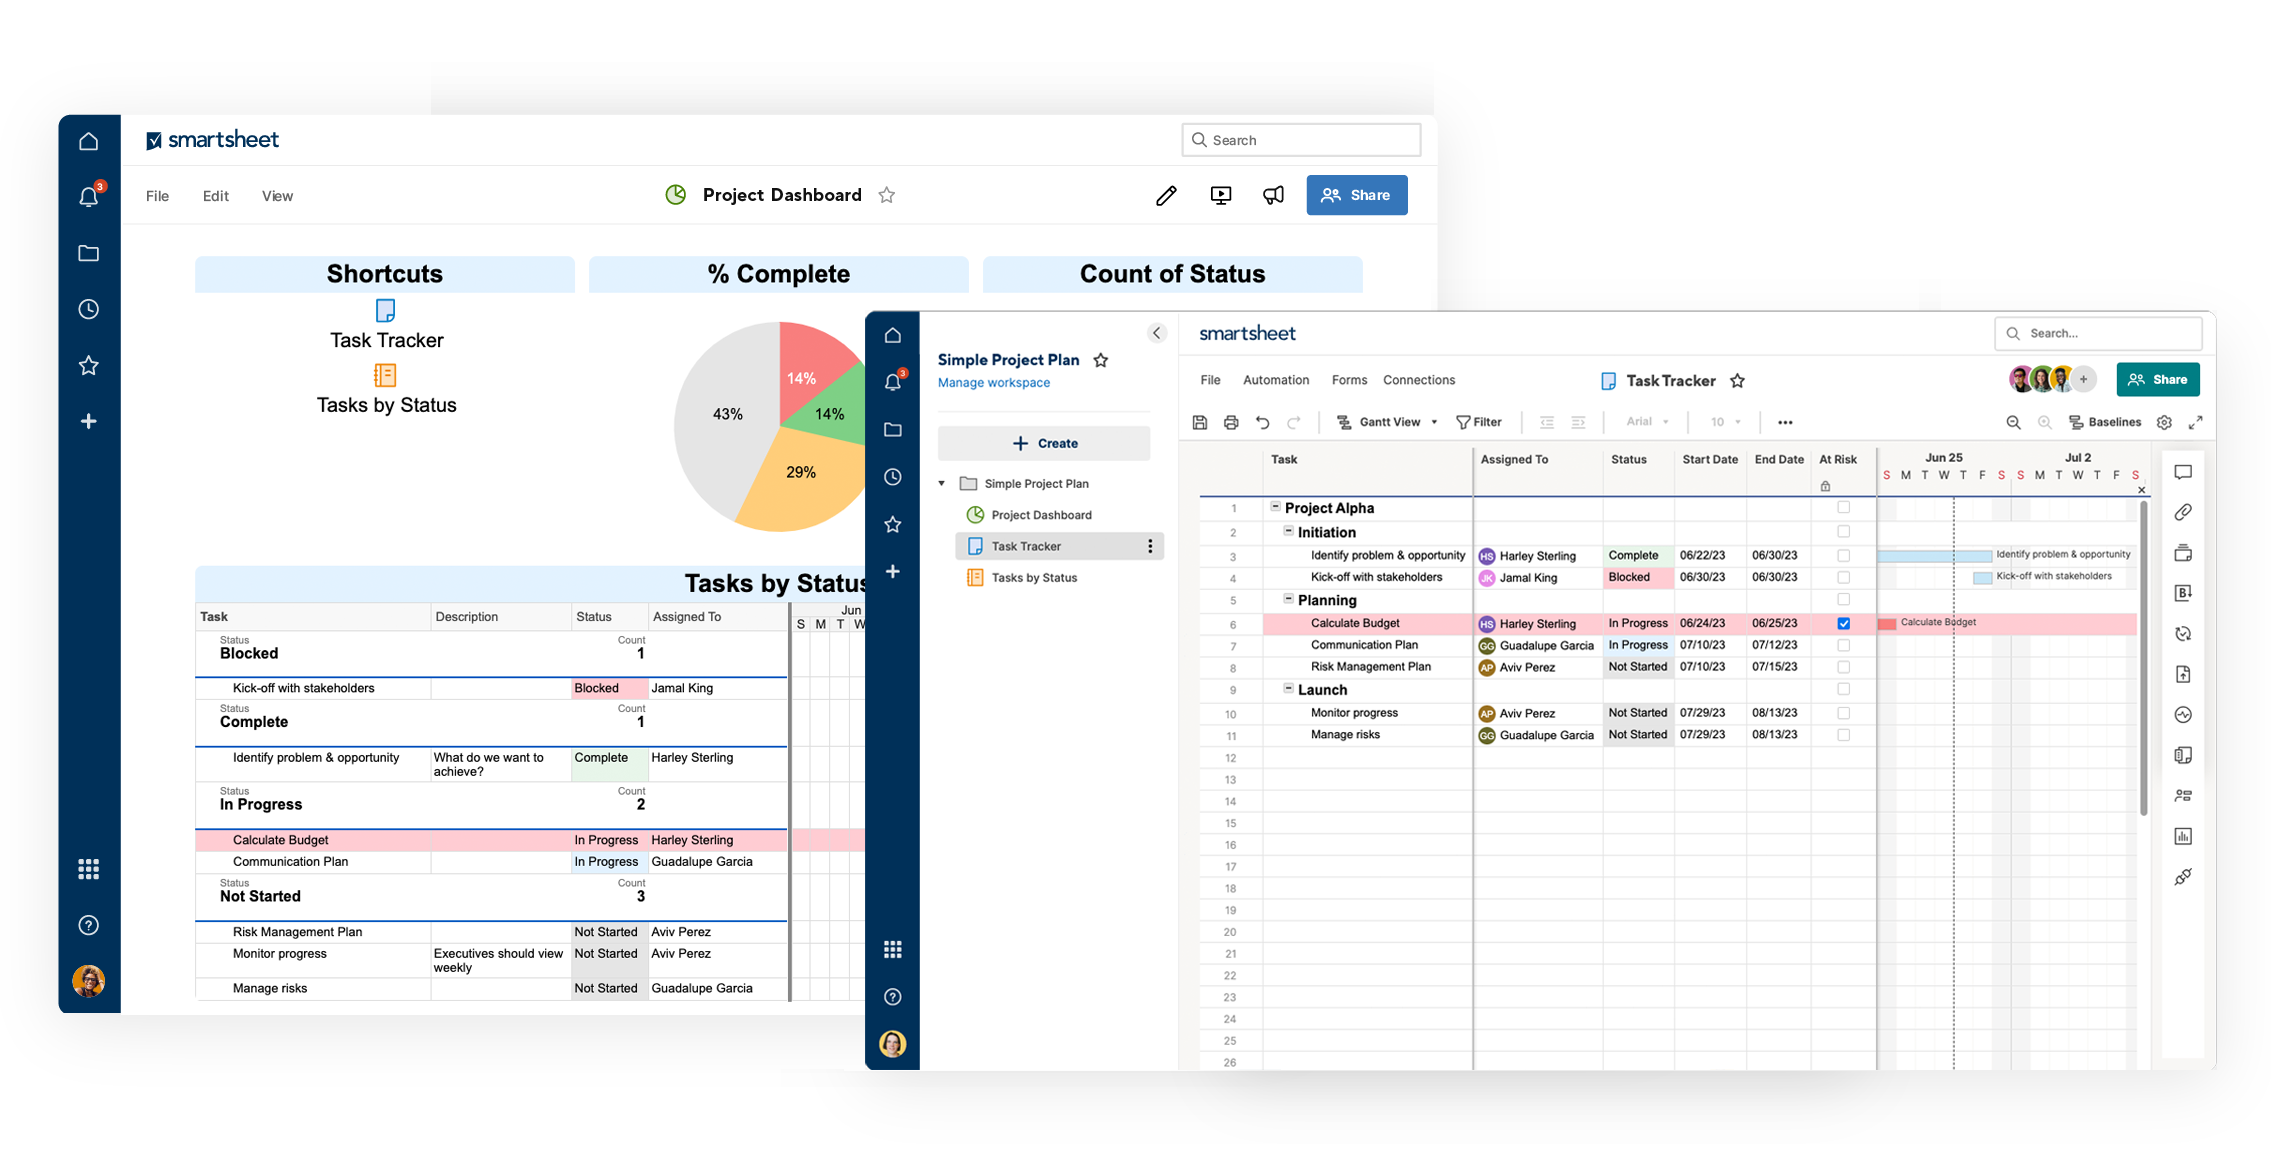Screen dimensions: 2271x1161
Task: Open Home icon in Task Tracker sidebar
Action: pos(893,335)
